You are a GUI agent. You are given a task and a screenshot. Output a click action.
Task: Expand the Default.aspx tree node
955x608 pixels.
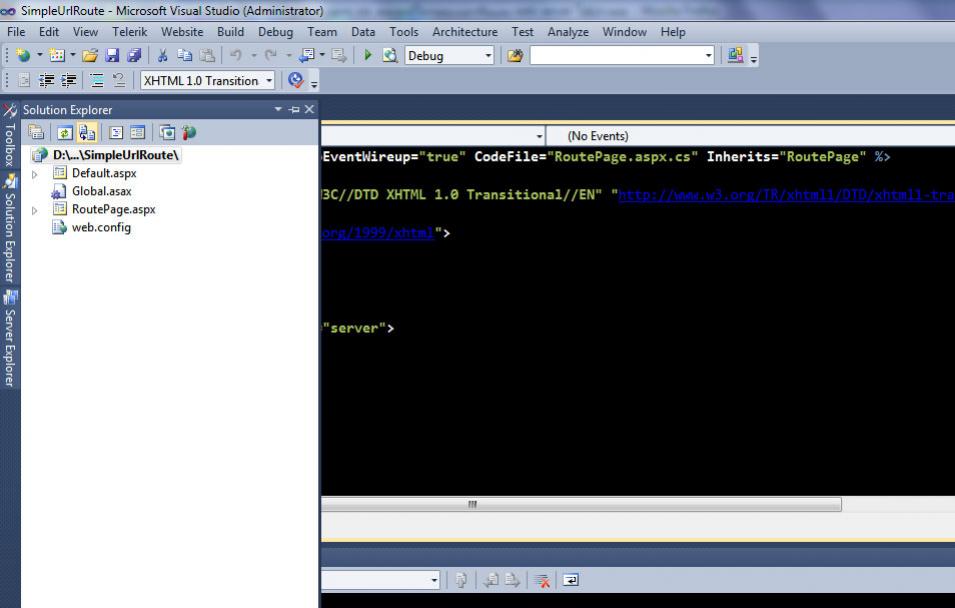point(35,174)
